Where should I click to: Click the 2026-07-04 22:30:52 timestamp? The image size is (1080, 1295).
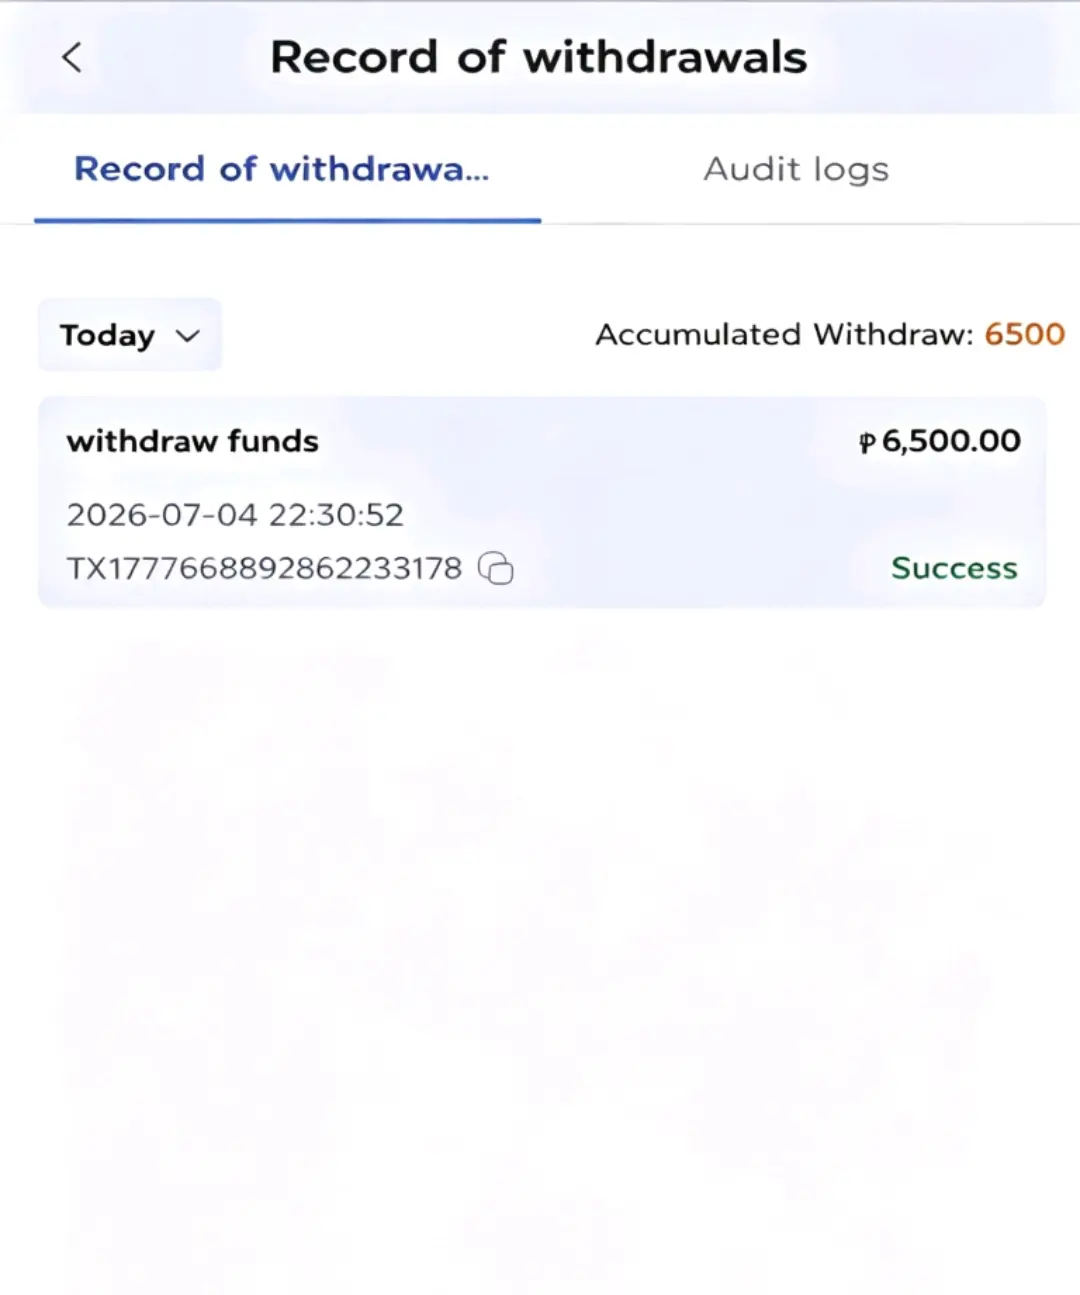point(235,515)
